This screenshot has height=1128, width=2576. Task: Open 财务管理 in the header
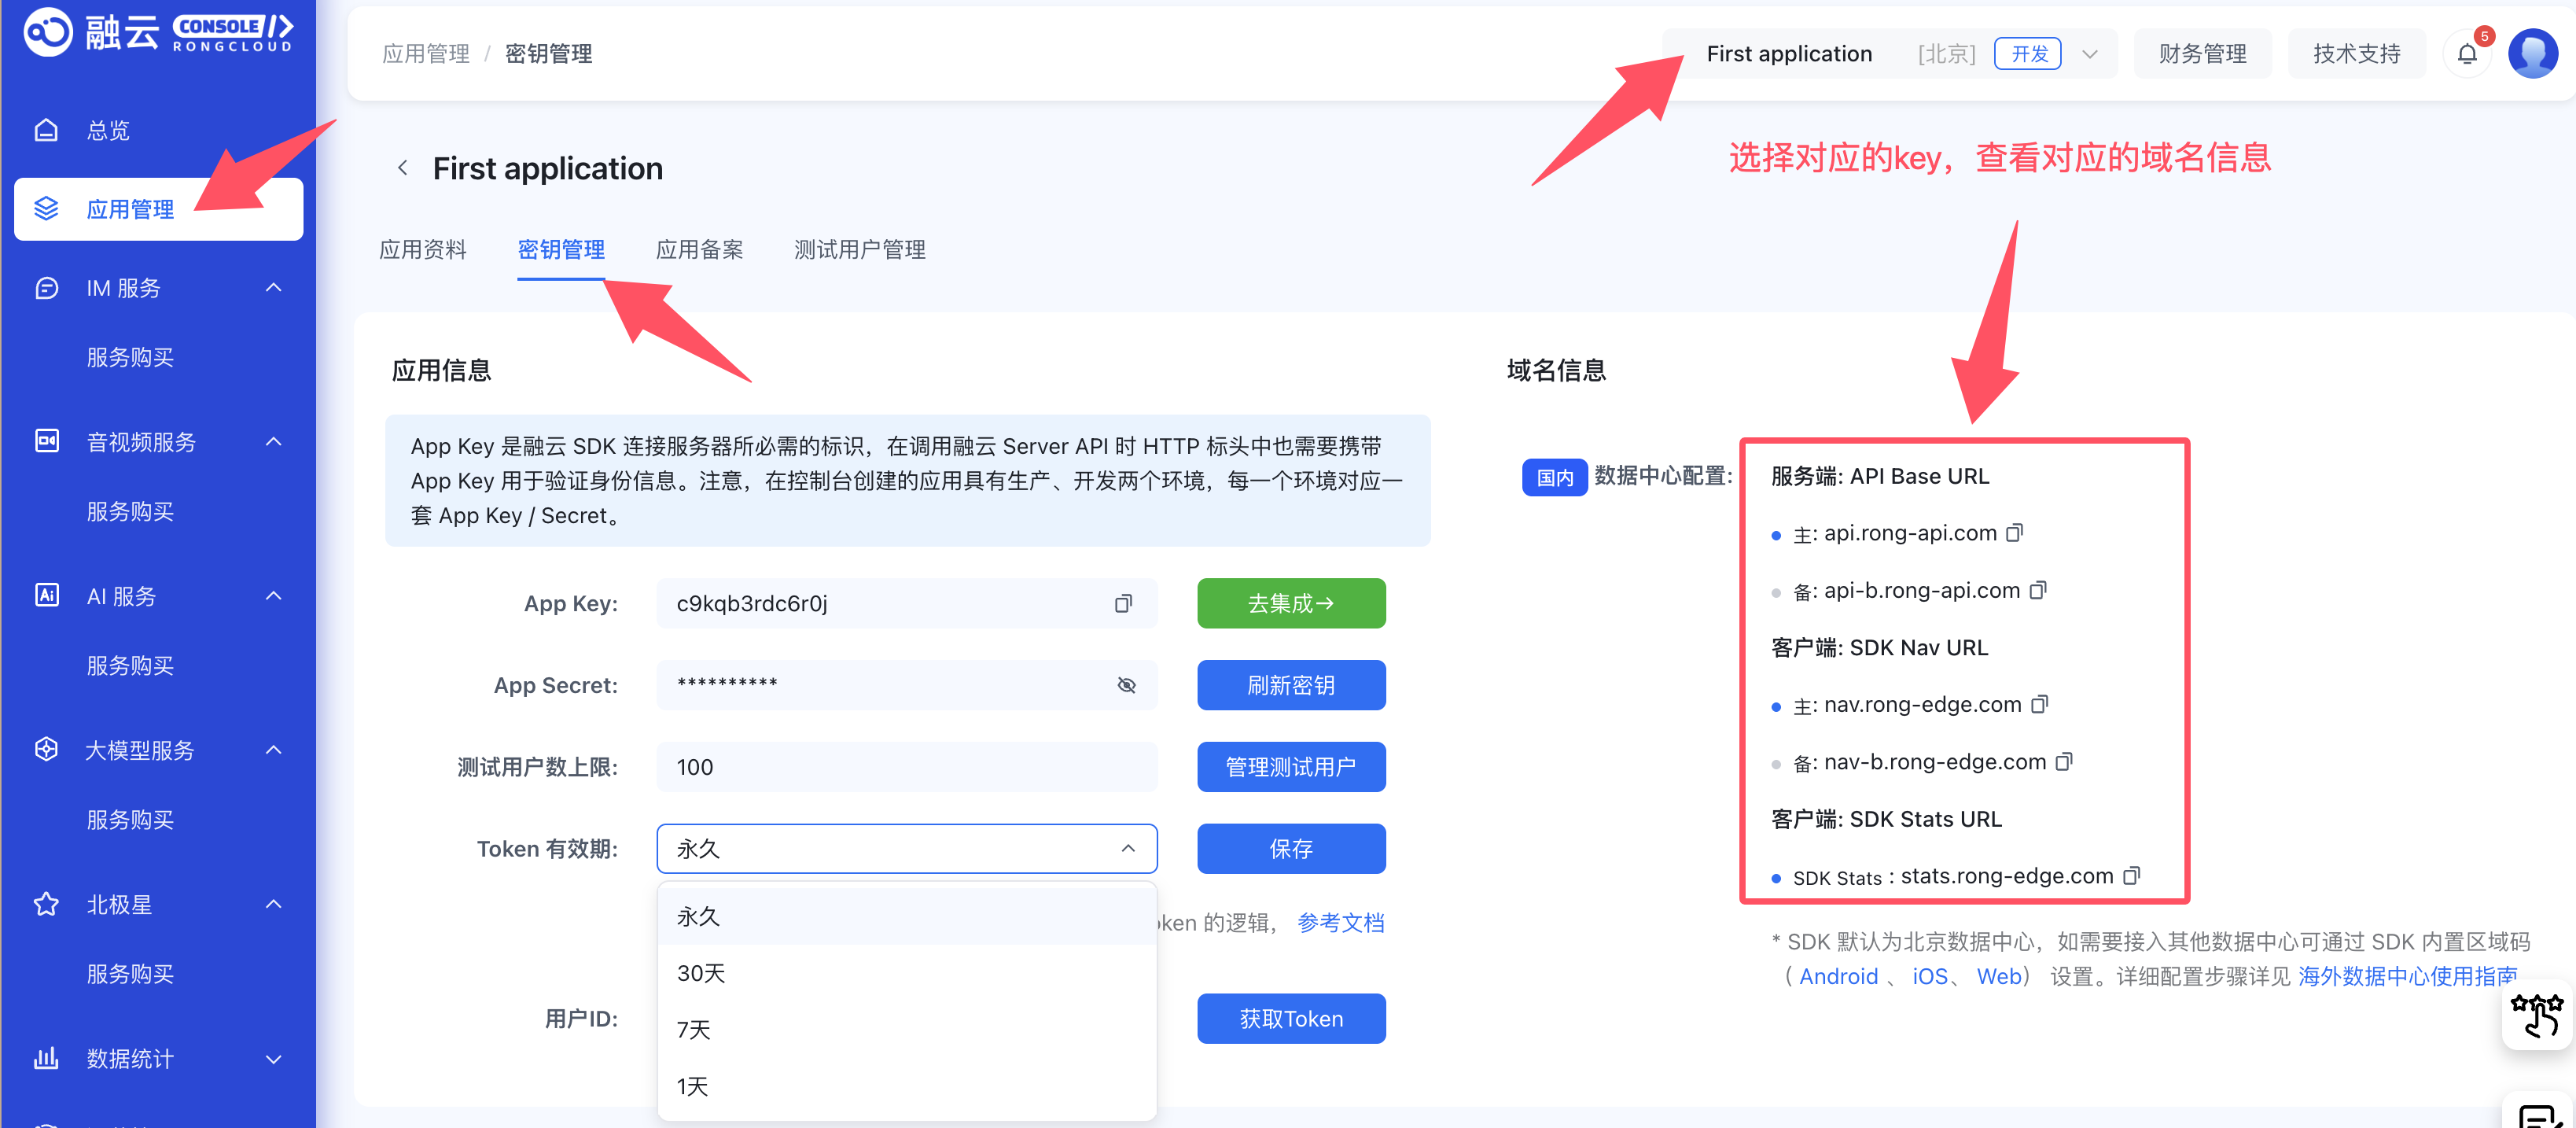tap(2202, 54)
